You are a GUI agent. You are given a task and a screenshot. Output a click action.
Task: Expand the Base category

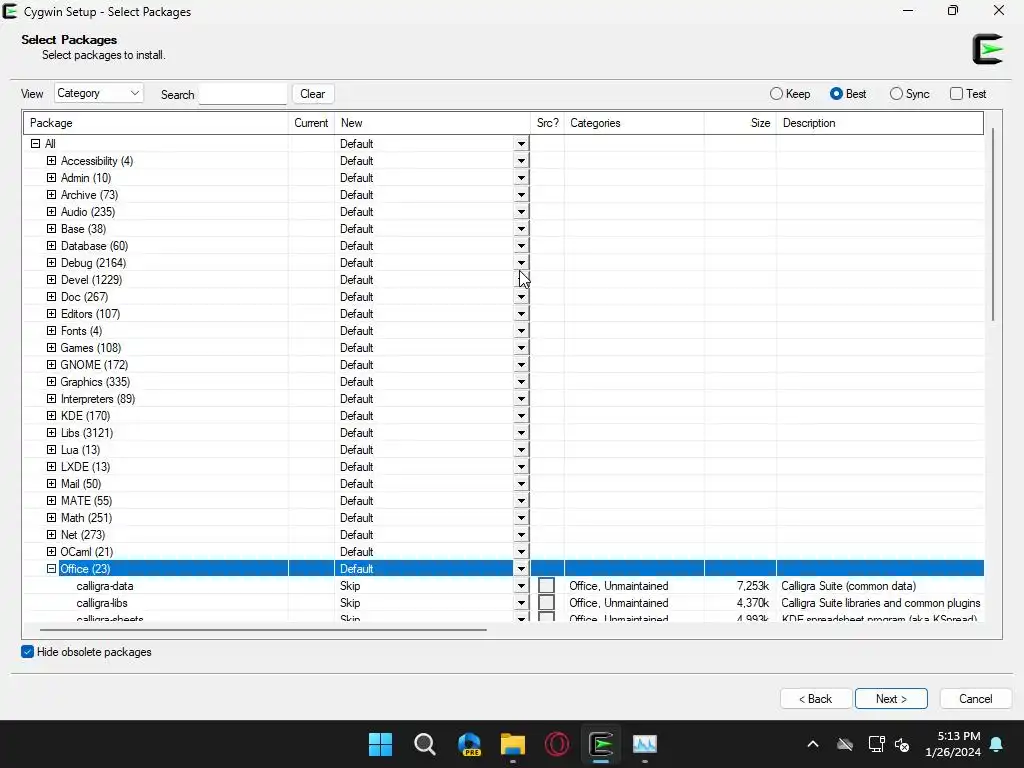click(x=52, y=229)
